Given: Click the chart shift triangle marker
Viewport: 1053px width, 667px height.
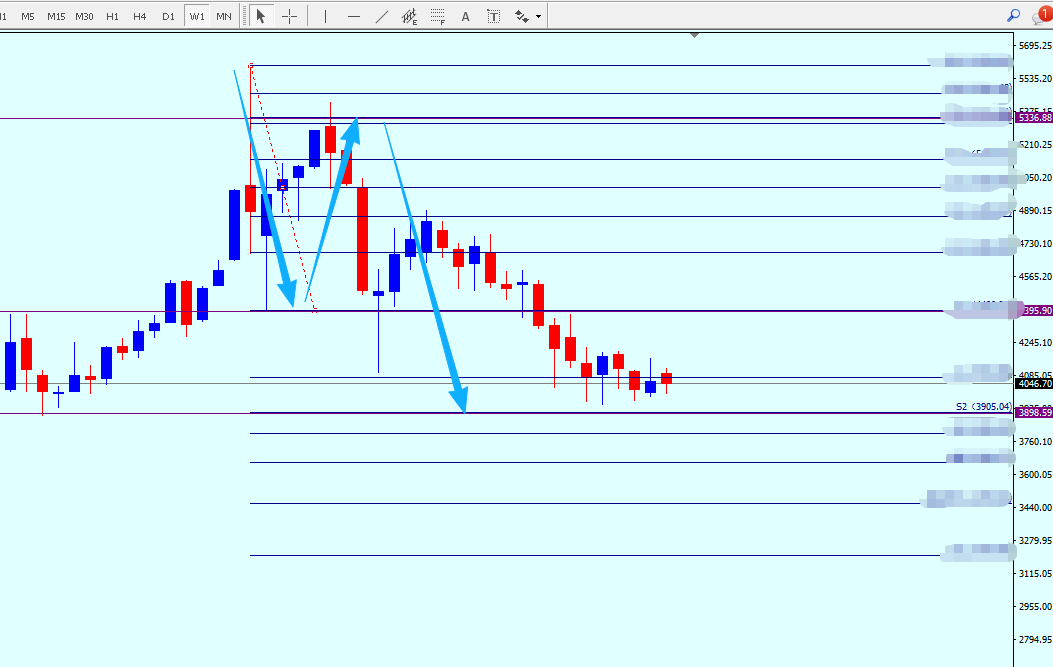Looking at the screenshot, I should click(x=694, y=35).
